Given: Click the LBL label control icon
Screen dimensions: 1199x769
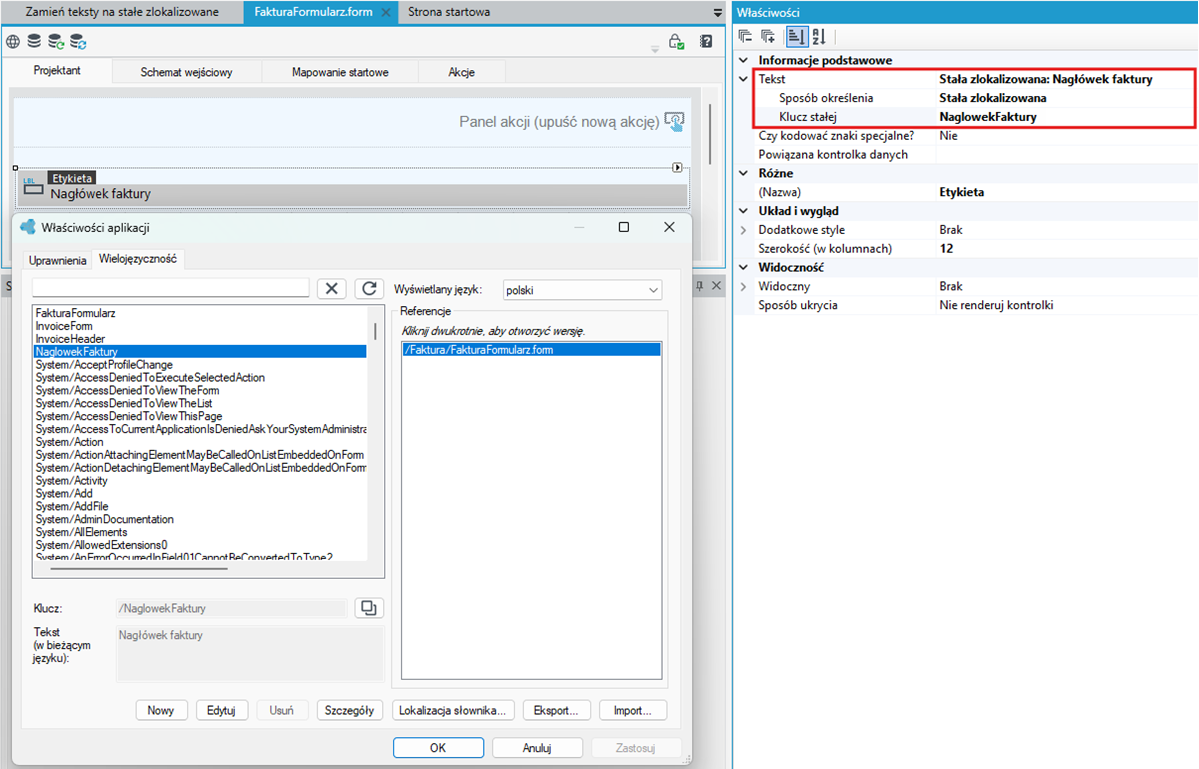Looking at the screenshot, I should tap(33, 186).
